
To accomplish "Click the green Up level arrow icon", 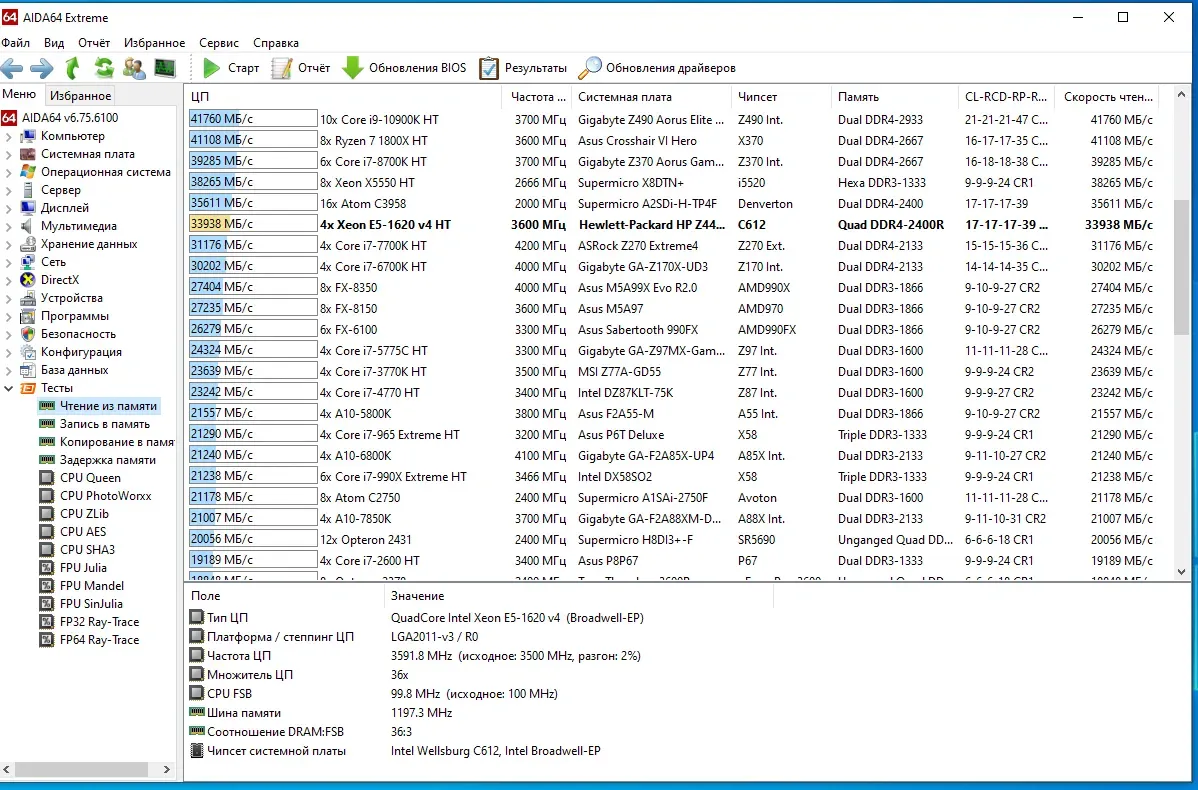I will point(72,68).
